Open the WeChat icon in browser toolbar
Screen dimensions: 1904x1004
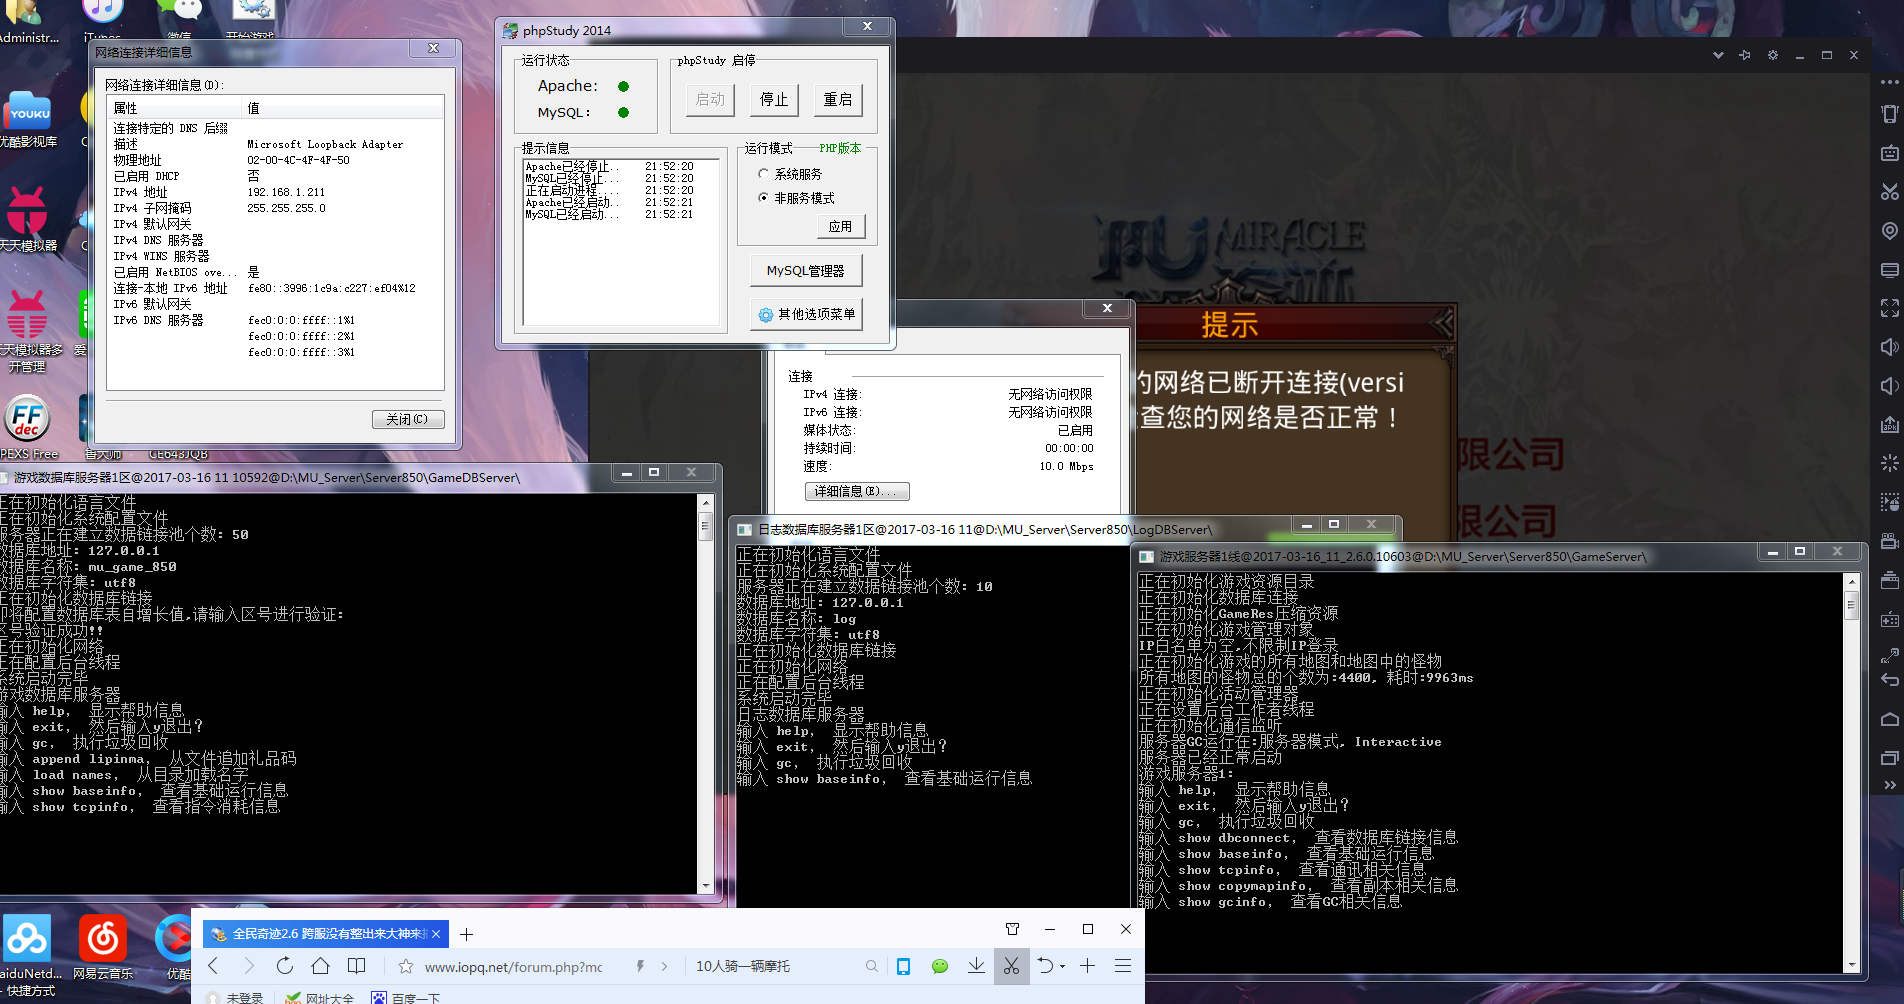click(x=940, y=966)
